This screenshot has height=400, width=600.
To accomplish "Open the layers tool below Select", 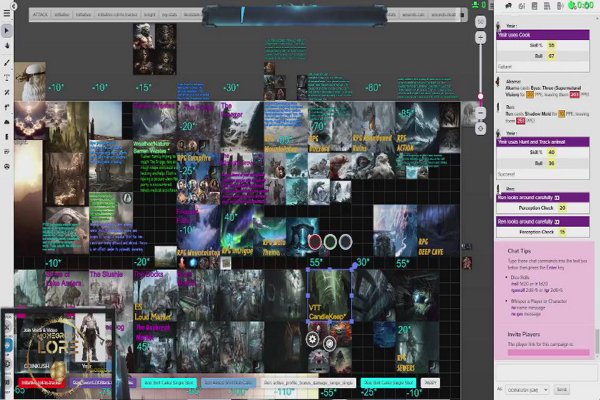I will click(x=7, y=46).
